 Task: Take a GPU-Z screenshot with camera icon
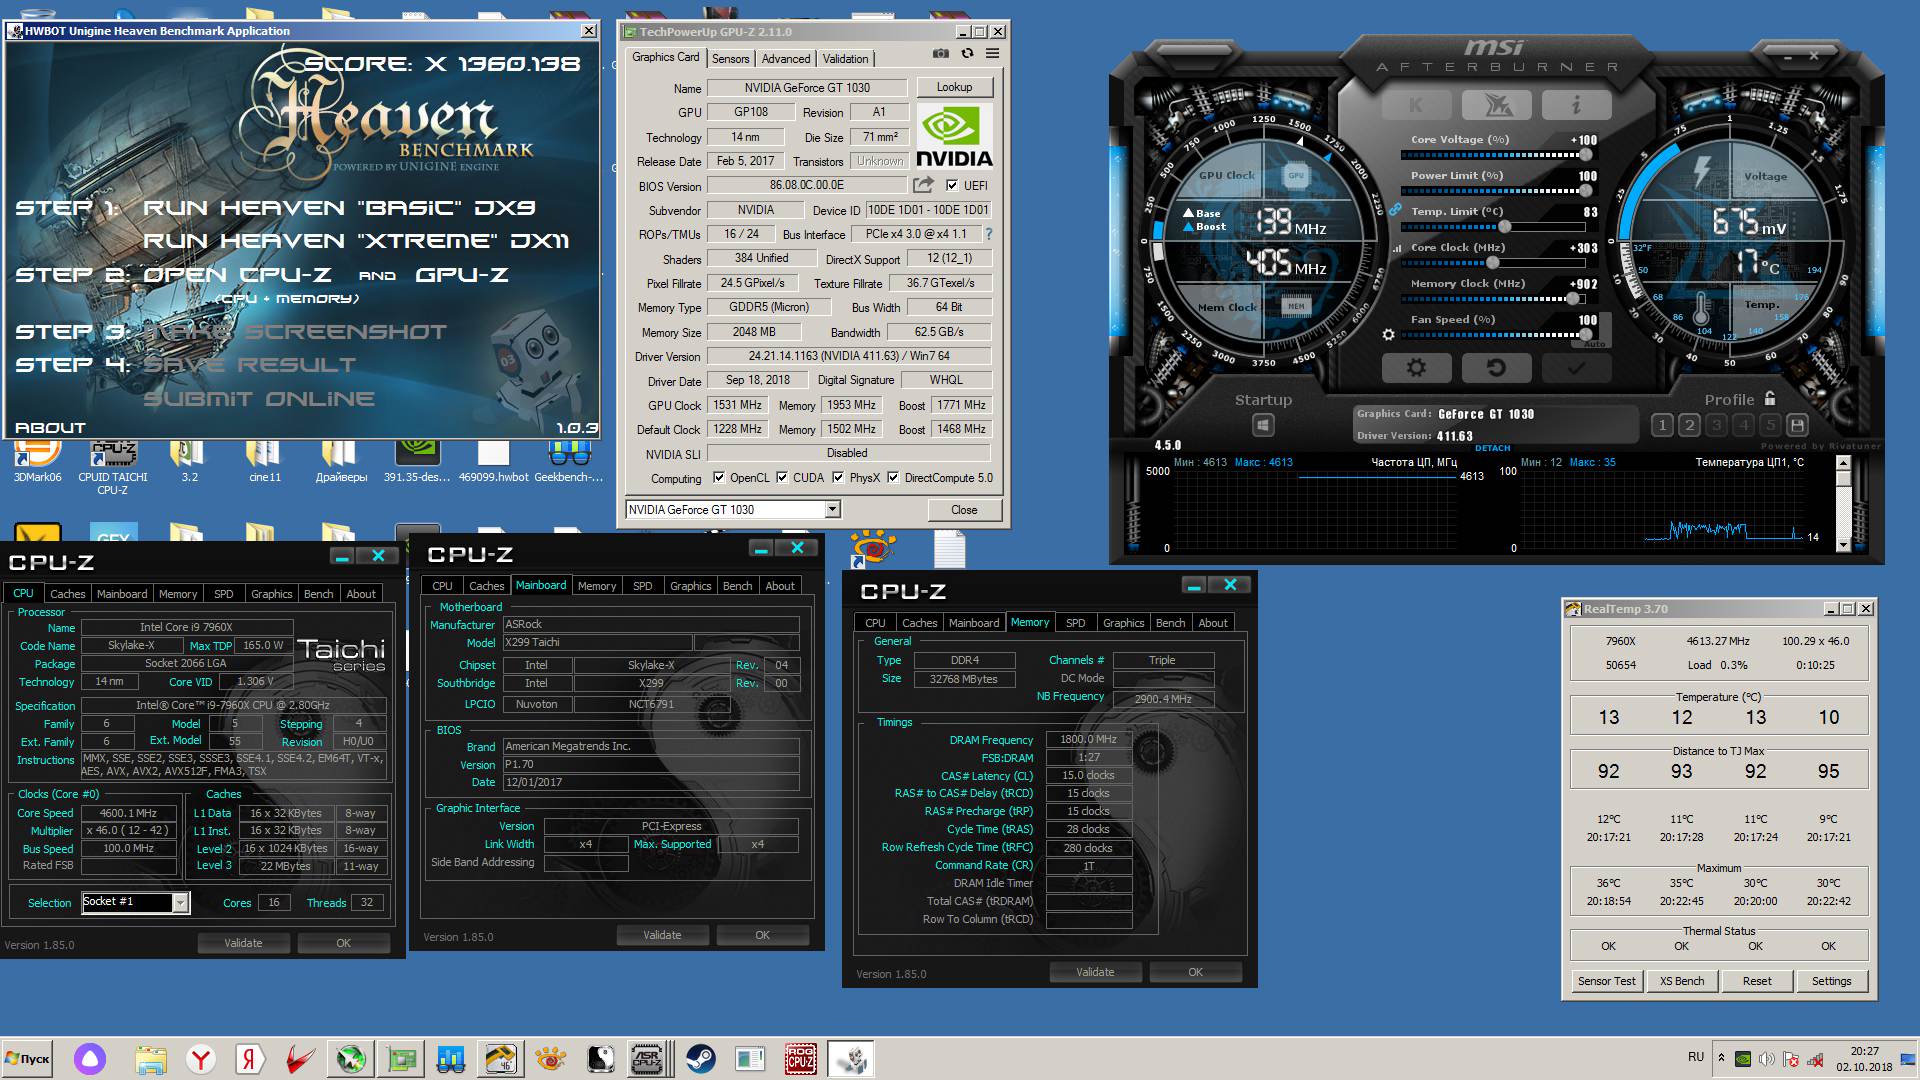coord(940,53)
